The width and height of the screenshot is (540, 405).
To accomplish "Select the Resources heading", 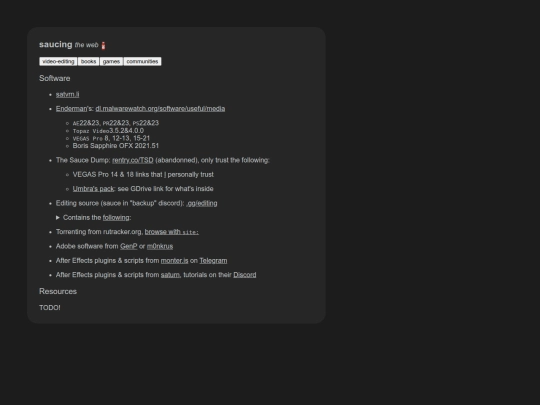I will 58,291.
